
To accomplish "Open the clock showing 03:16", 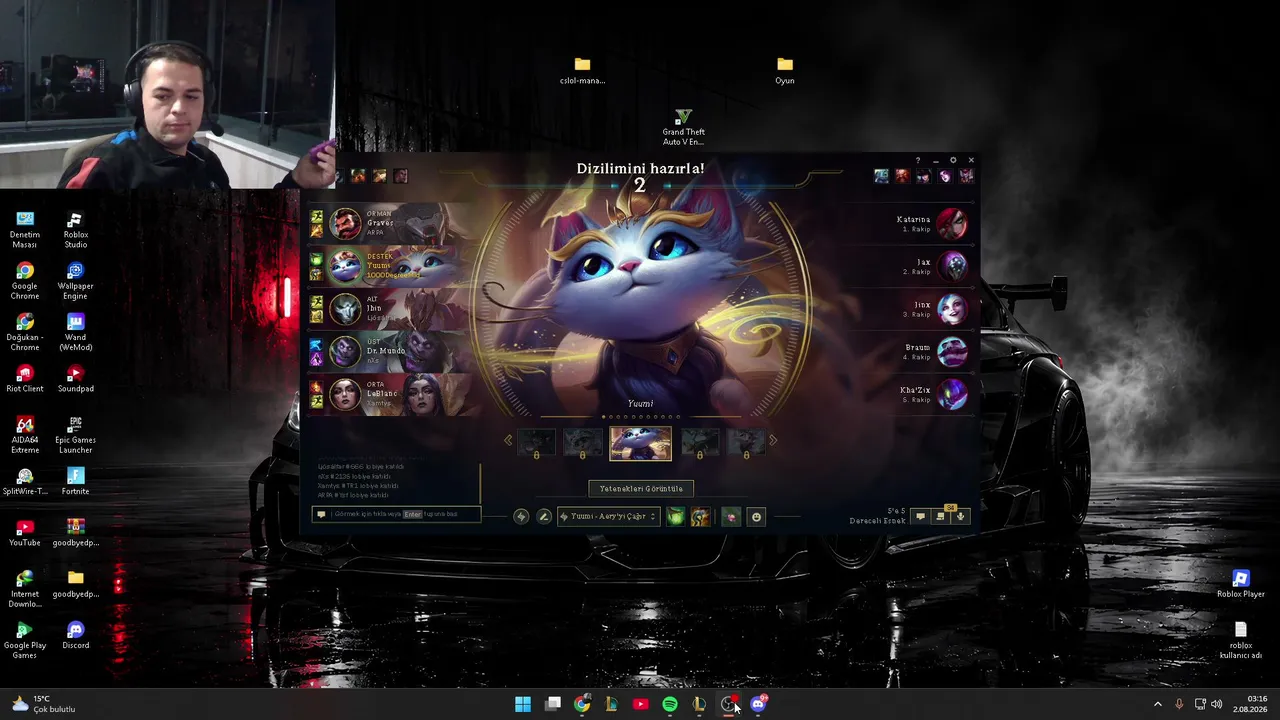I will point(1249,704).
